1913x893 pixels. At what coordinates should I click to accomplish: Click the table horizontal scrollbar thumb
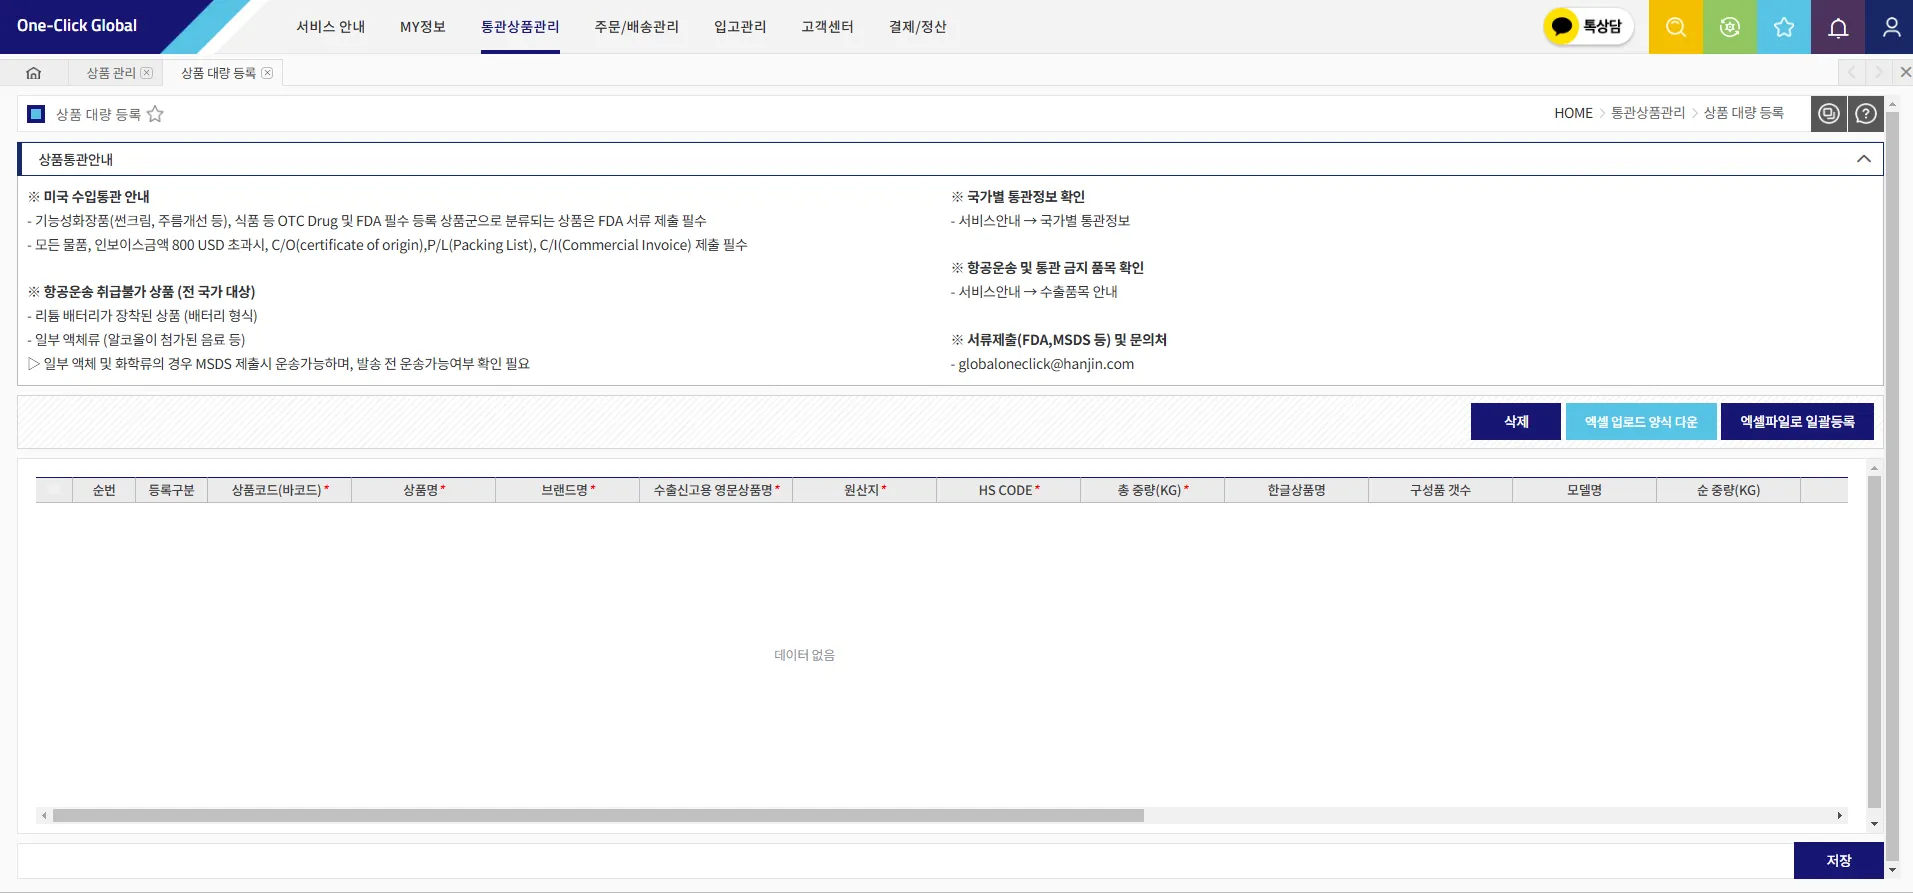click(x=598, y=816)
